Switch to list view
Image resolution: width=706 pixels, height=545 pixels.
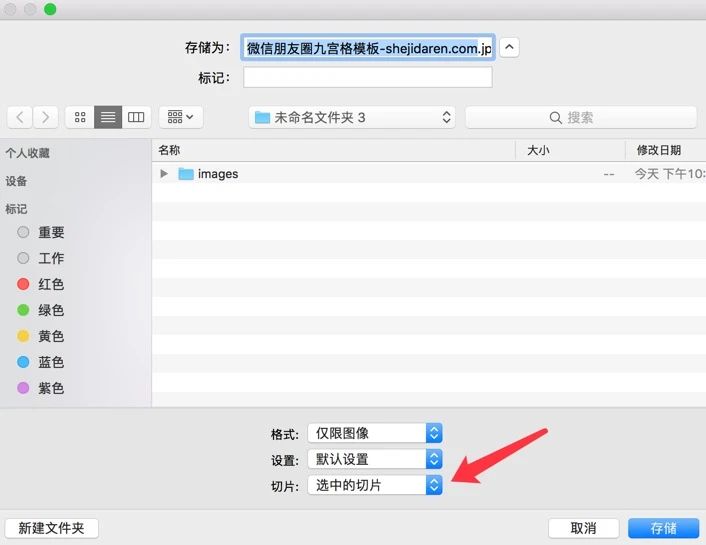108,118
